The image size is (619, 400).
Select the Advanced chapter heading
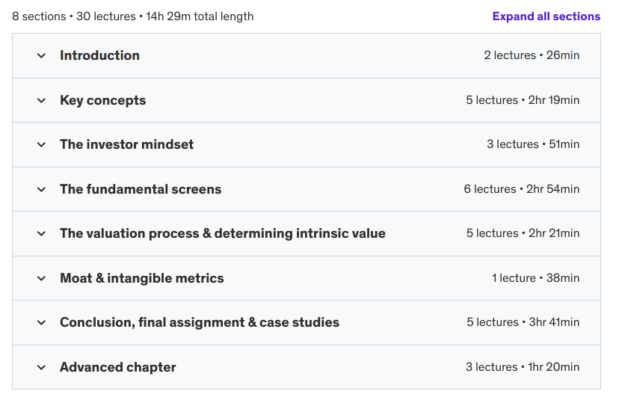pyautogui.click(x=117, y=367)
